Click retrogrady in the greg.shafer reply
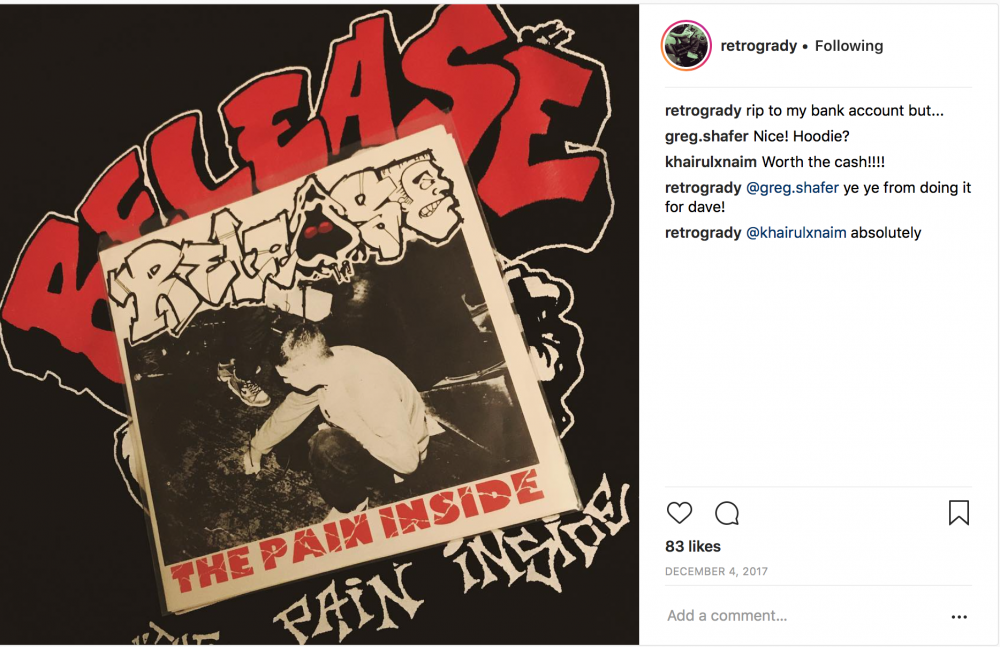 (x=703, y=188)
